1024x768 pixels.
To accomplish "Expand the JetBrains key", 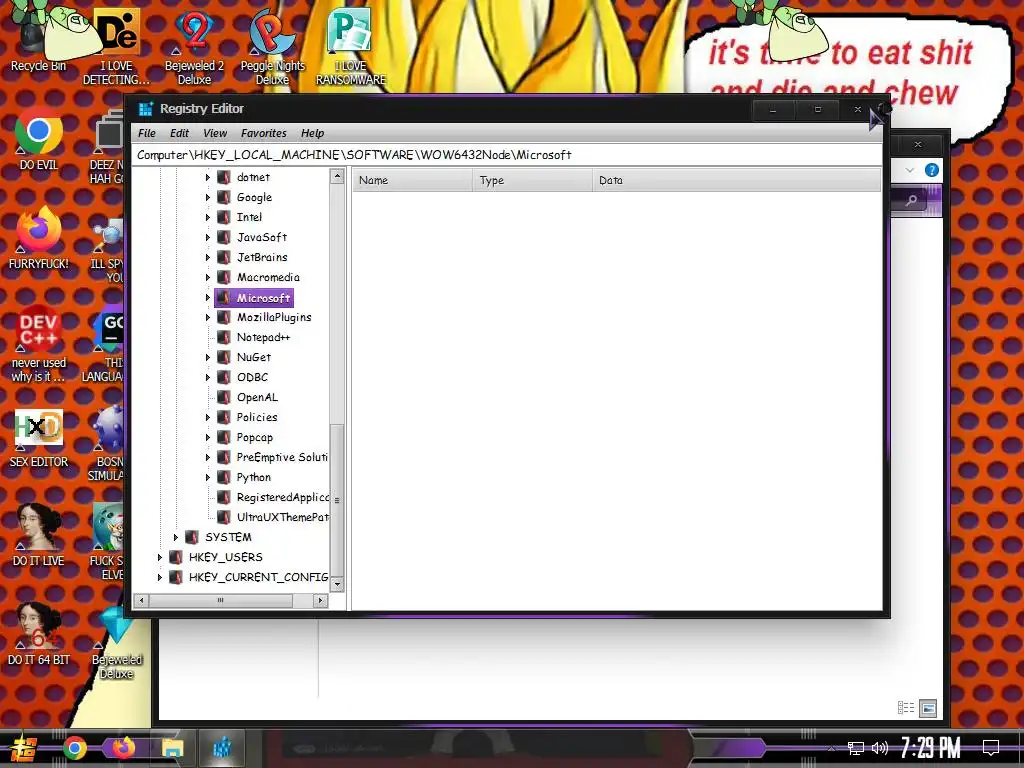I will click(208, 257).
